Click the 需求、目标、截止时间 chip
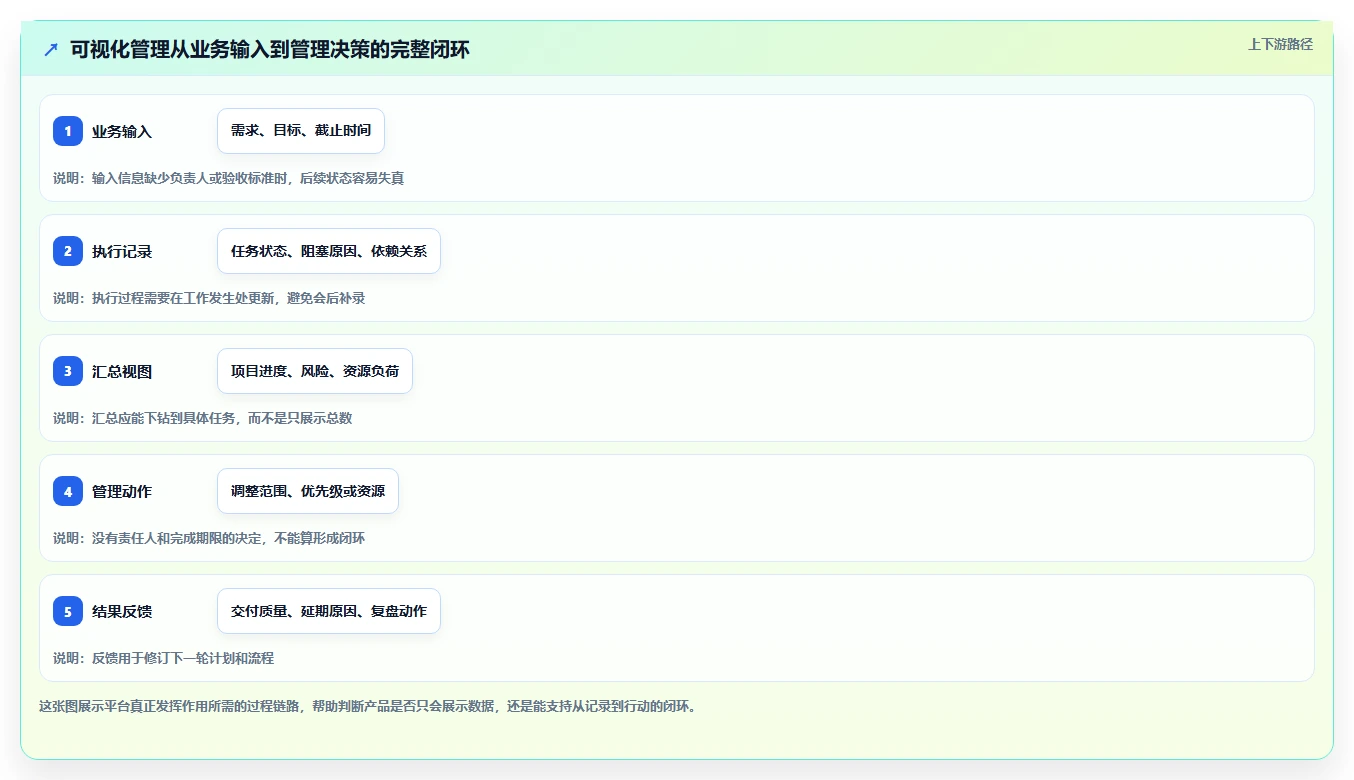 pyautogui.click(x=301, y=131)
